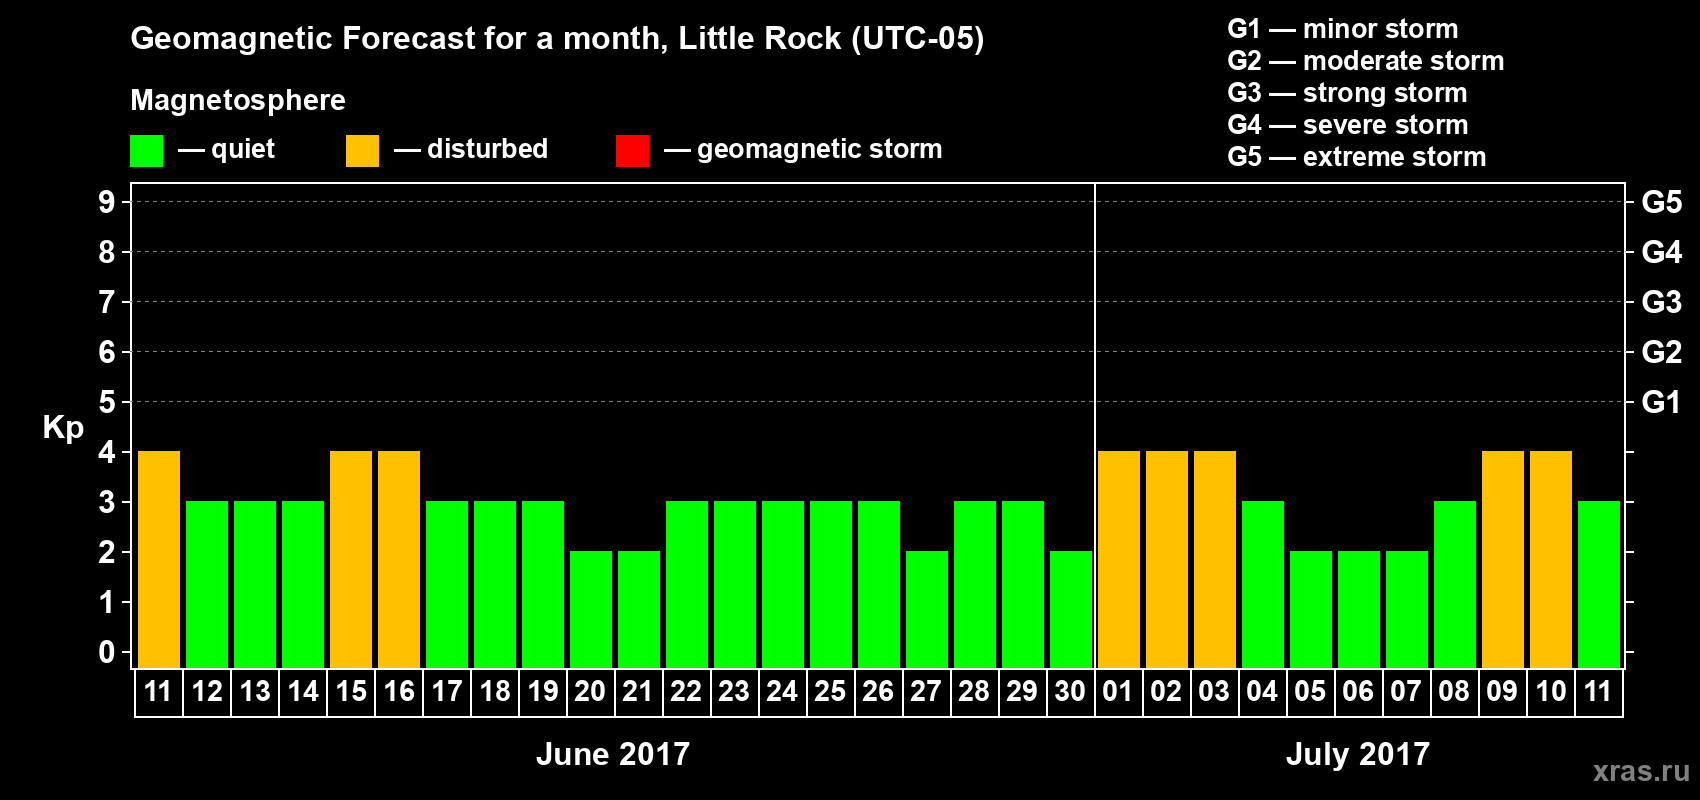
Task: Click the '— quiet' legend label
Action: pos(226,149)
